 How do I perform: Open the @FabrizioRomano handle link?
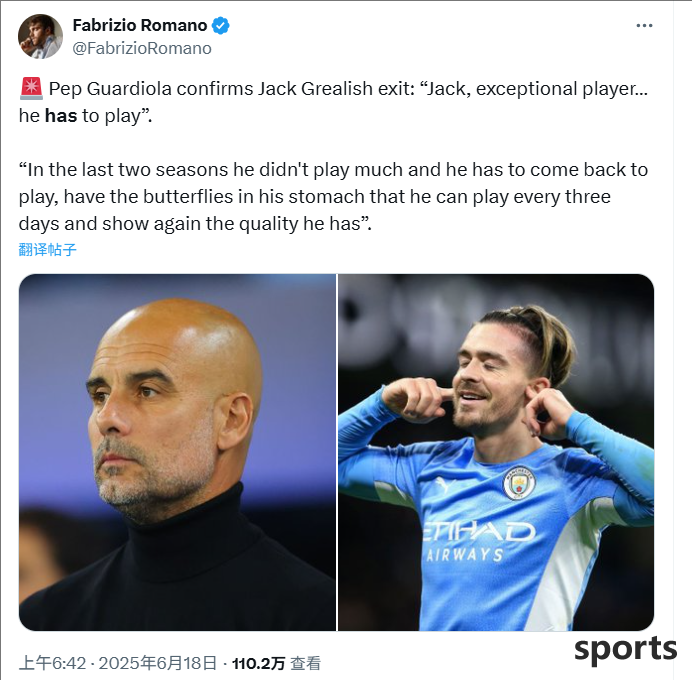142,49
